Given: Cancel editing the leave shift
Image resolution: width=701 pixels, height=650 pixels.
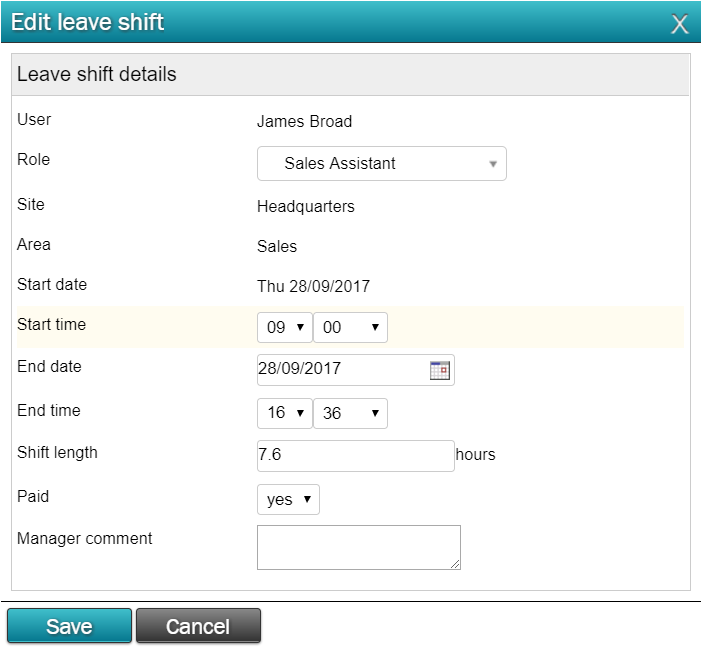Looking at the screenshot, I should [x=198, y=625].
